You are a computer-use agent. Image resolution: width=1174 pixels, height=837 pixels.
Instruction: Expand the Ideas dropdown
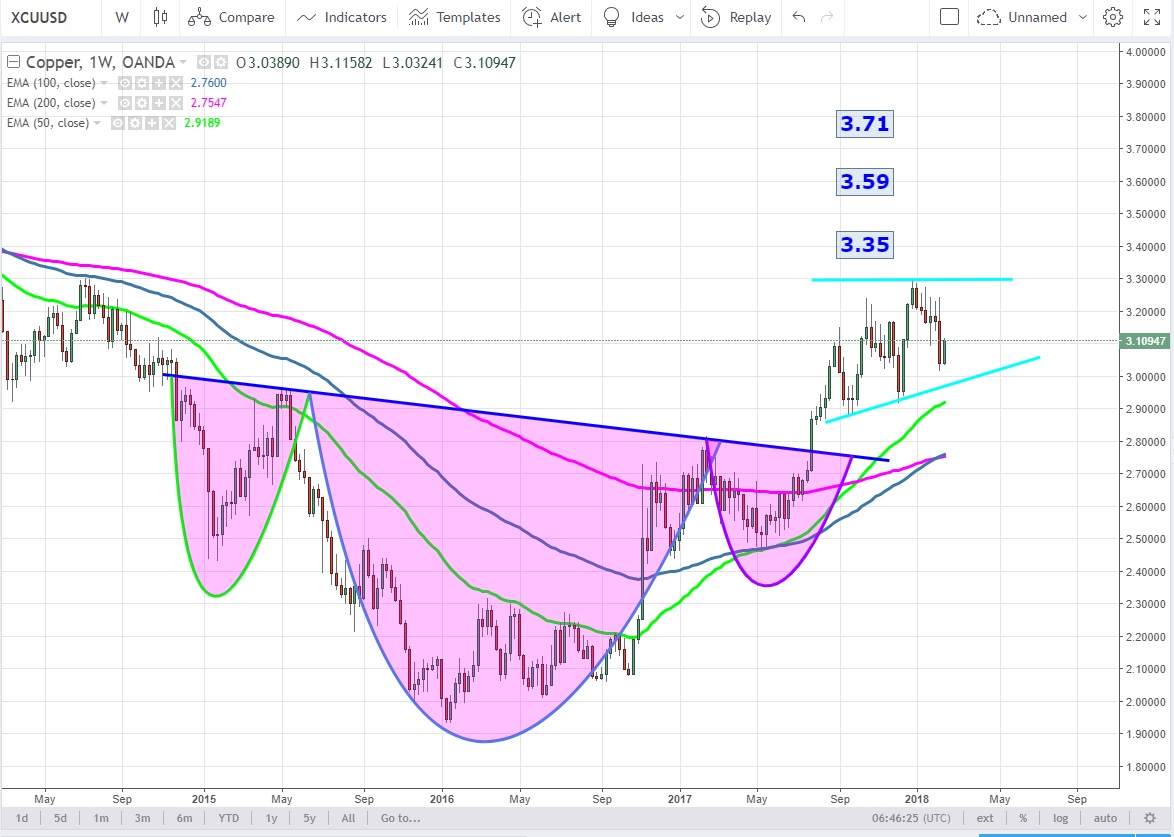click(681, 17)
